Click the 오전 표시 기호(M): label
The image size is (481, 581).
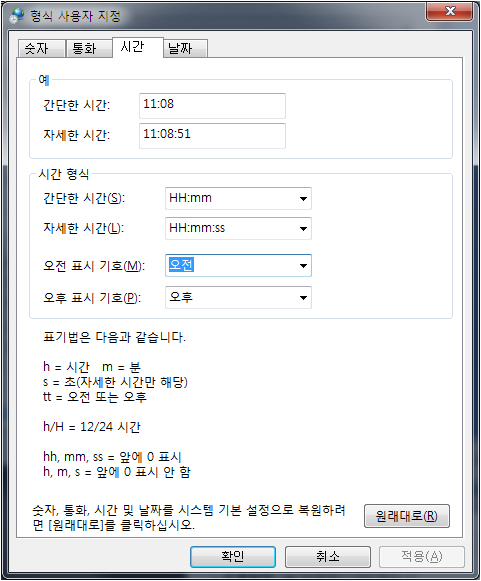tap(94, 266)
